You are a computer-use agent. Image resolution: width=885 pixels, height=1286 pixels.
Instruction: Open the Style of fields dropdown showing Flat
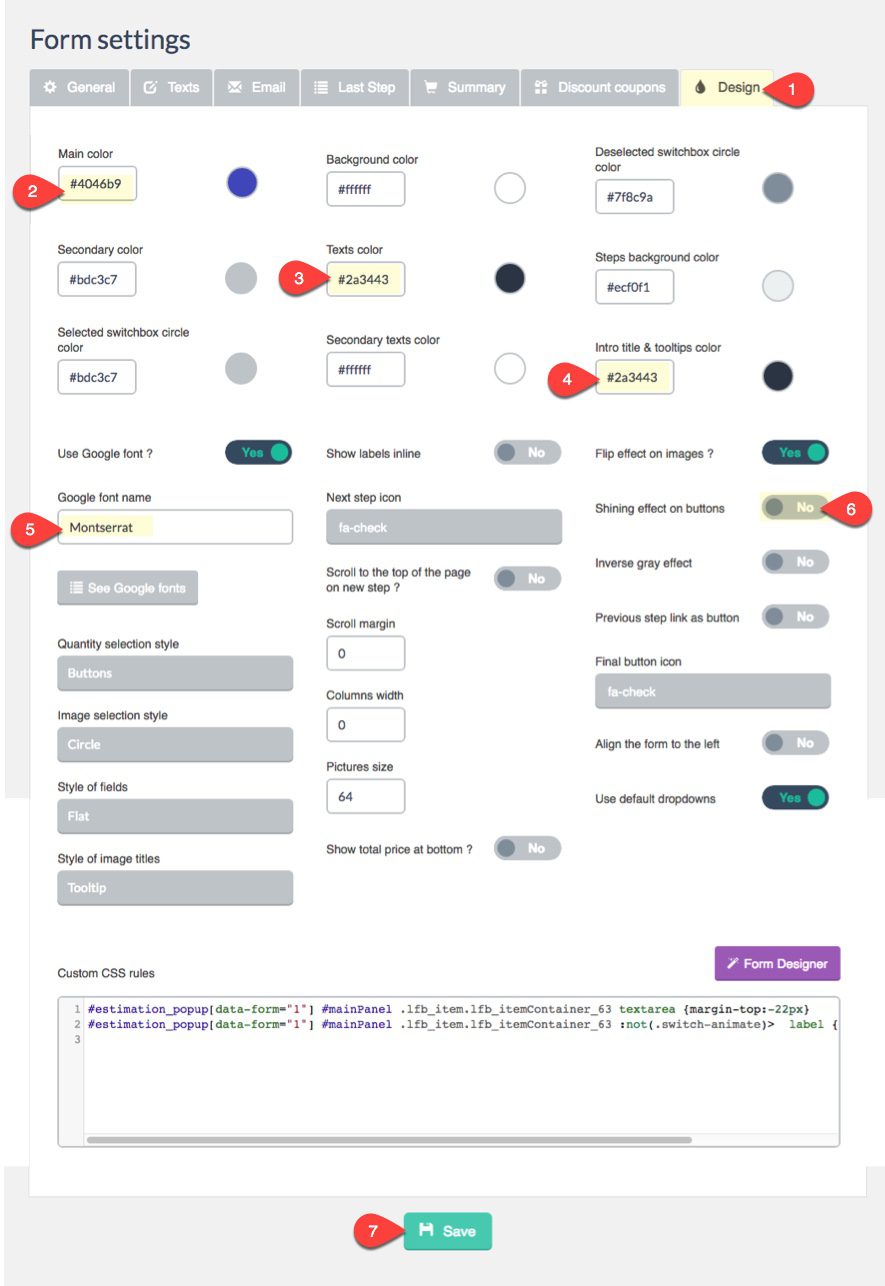click(175, 816)
